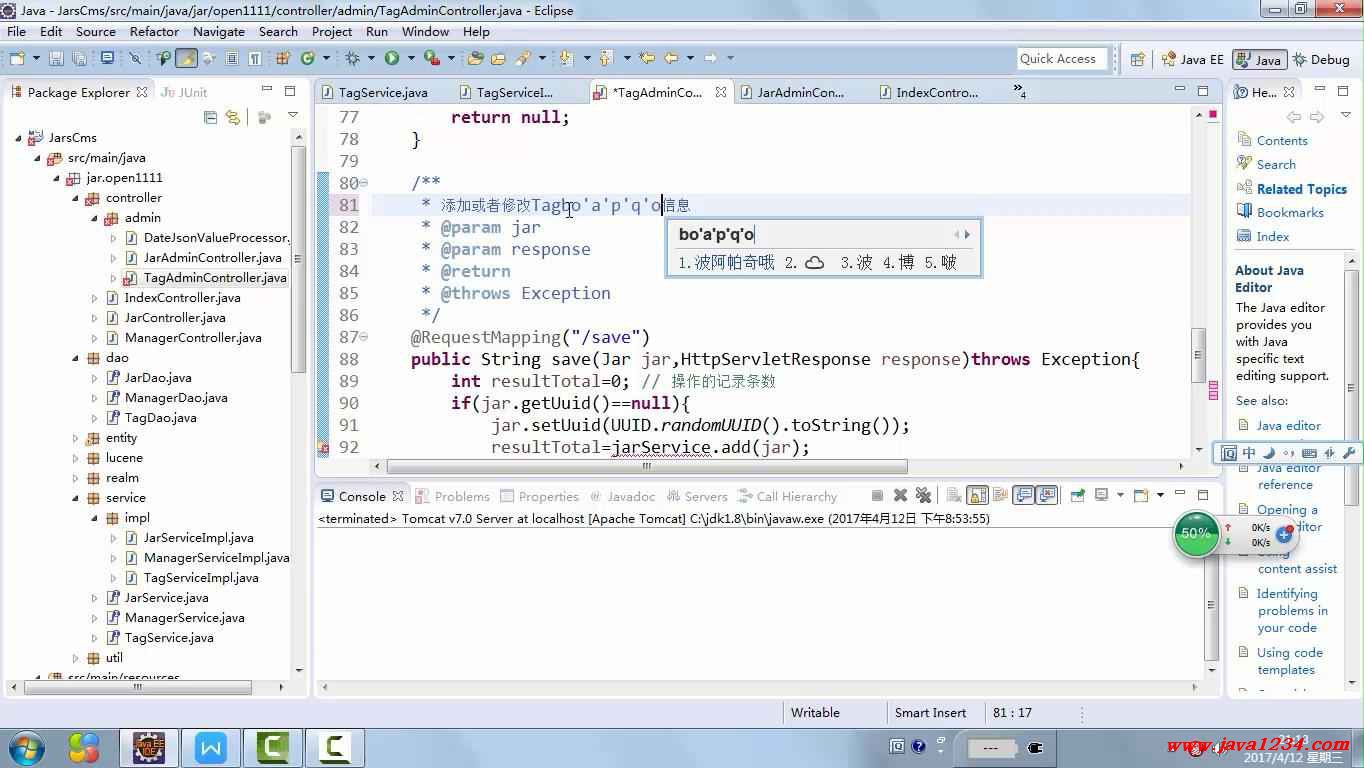Click the blue W taskbar icon
1364x768 pixels.
click(211, 747)
